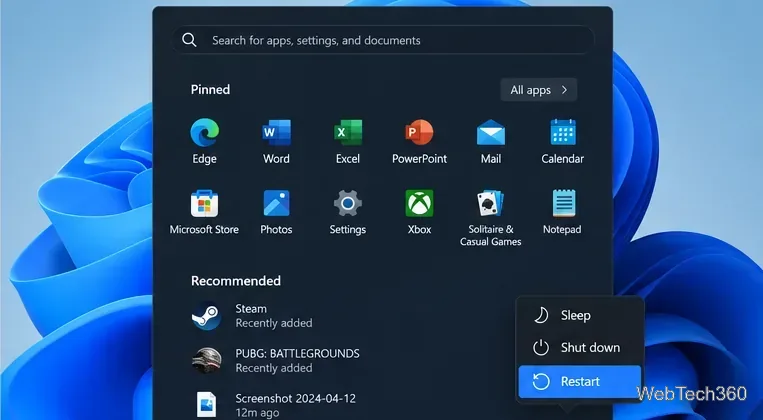
Task: Click the Pinned section heading
Action: click(210, 90)
